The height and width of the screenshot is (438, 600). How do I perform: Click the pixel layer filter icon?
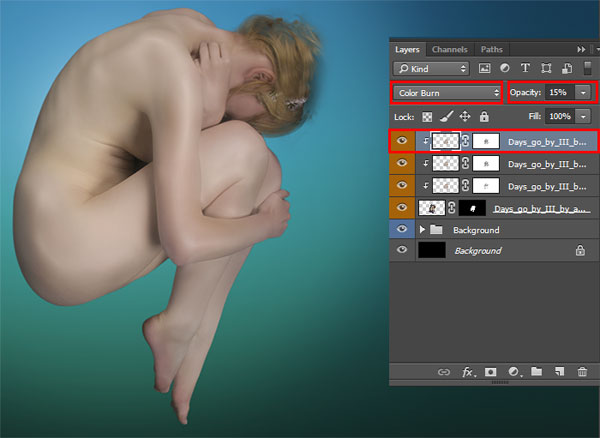(x=484, y=68)
